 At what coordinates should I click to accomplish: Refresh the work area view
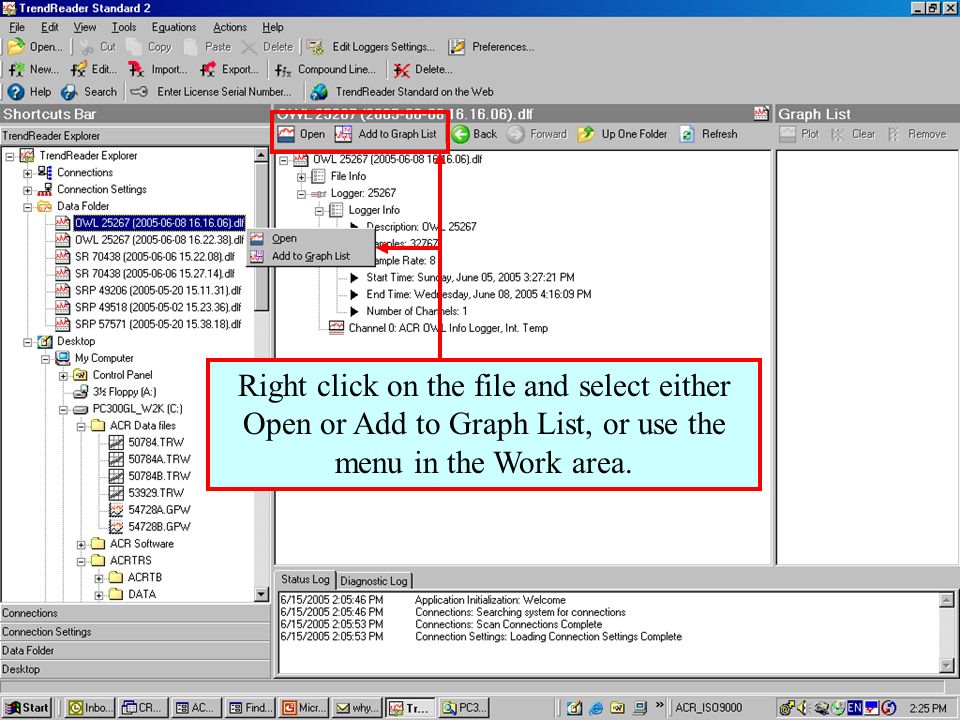(x=709, y=133)
